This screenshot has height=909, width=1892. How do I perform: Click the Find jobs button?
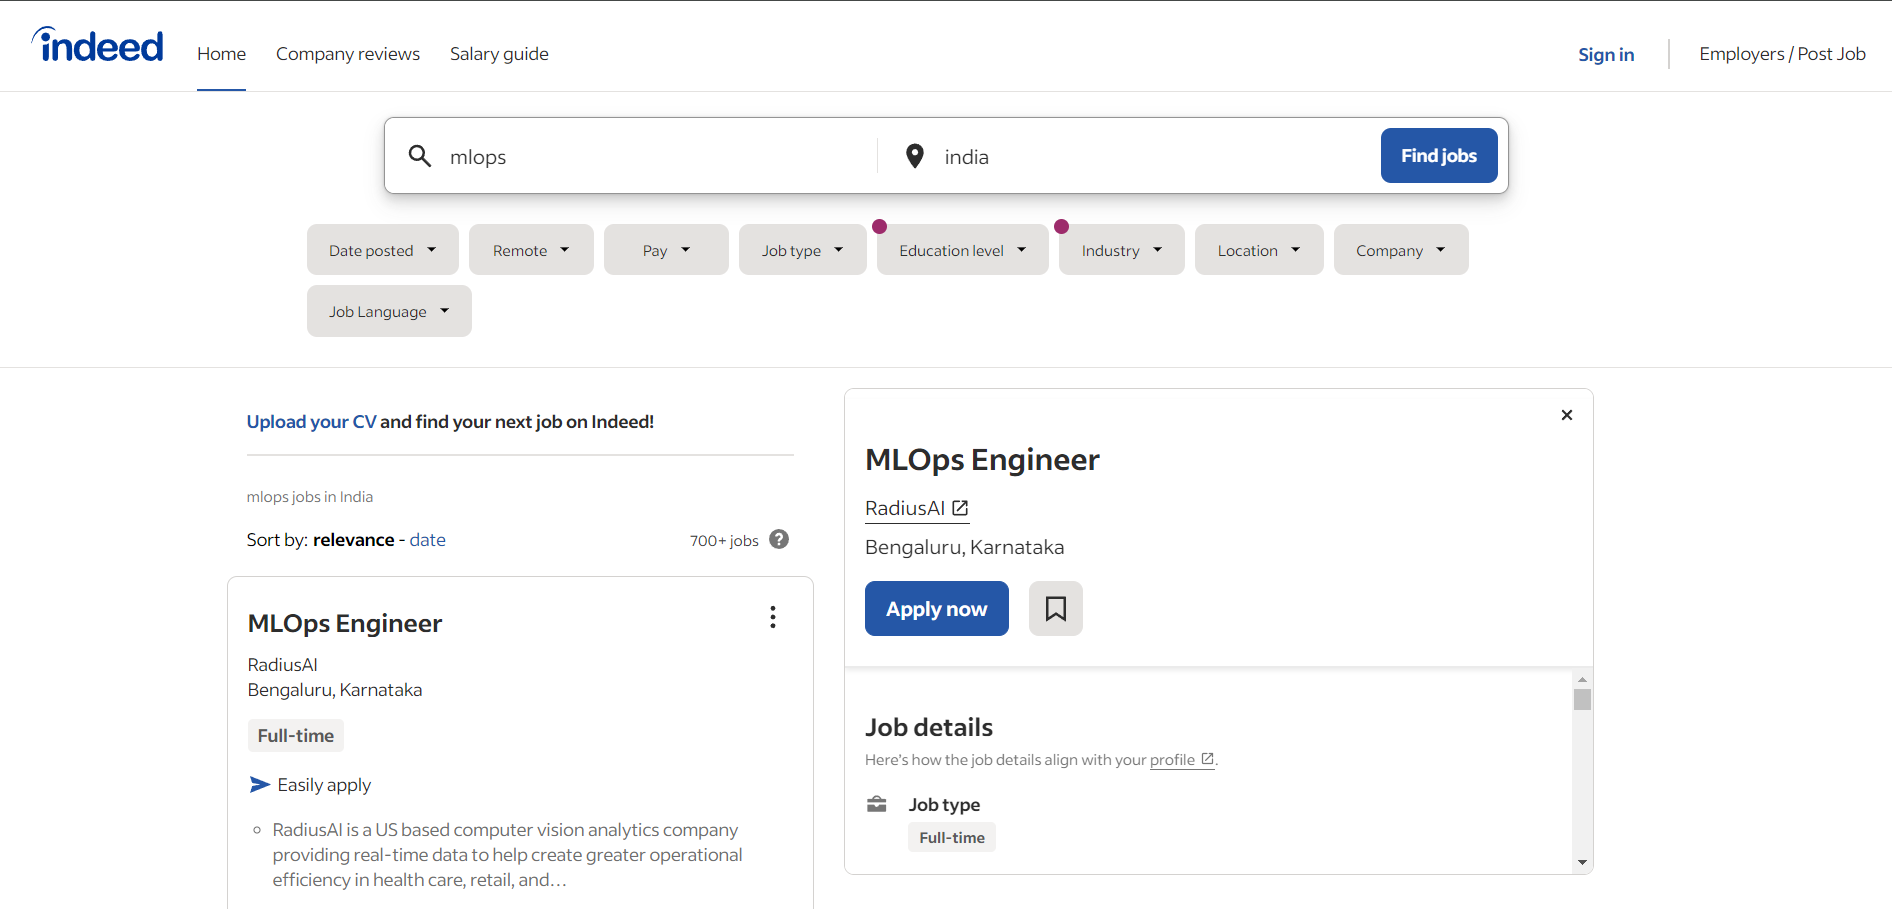1439,155
